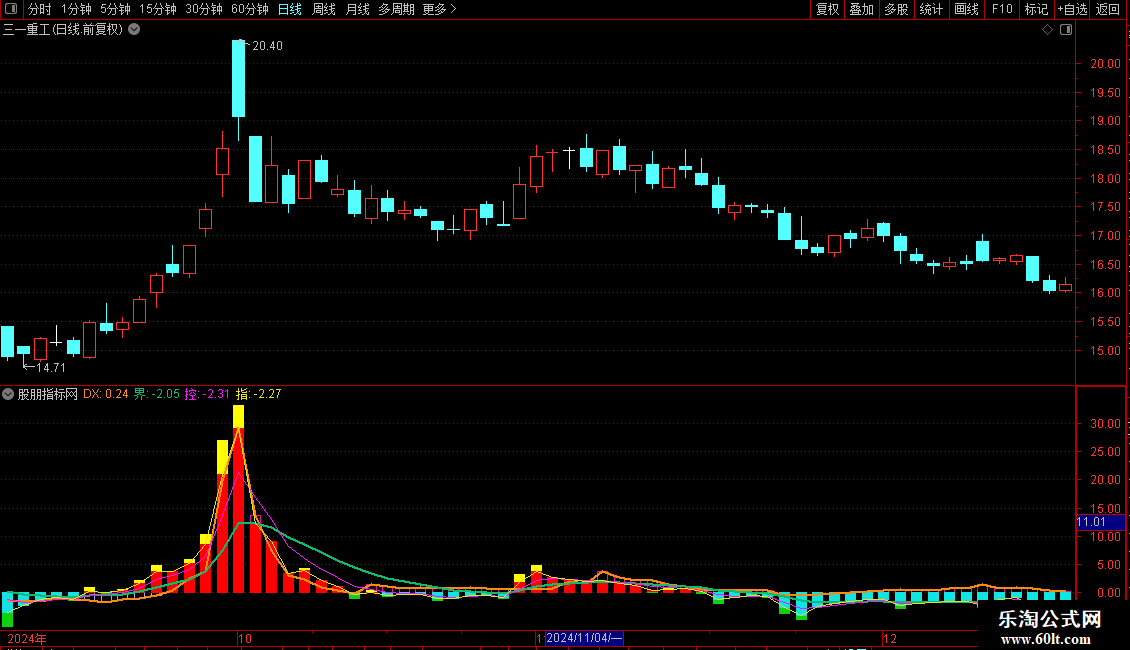Switch to 月线 monthly chart
The width and height of the screenshot is (1130, 650).
pos(357,9)
